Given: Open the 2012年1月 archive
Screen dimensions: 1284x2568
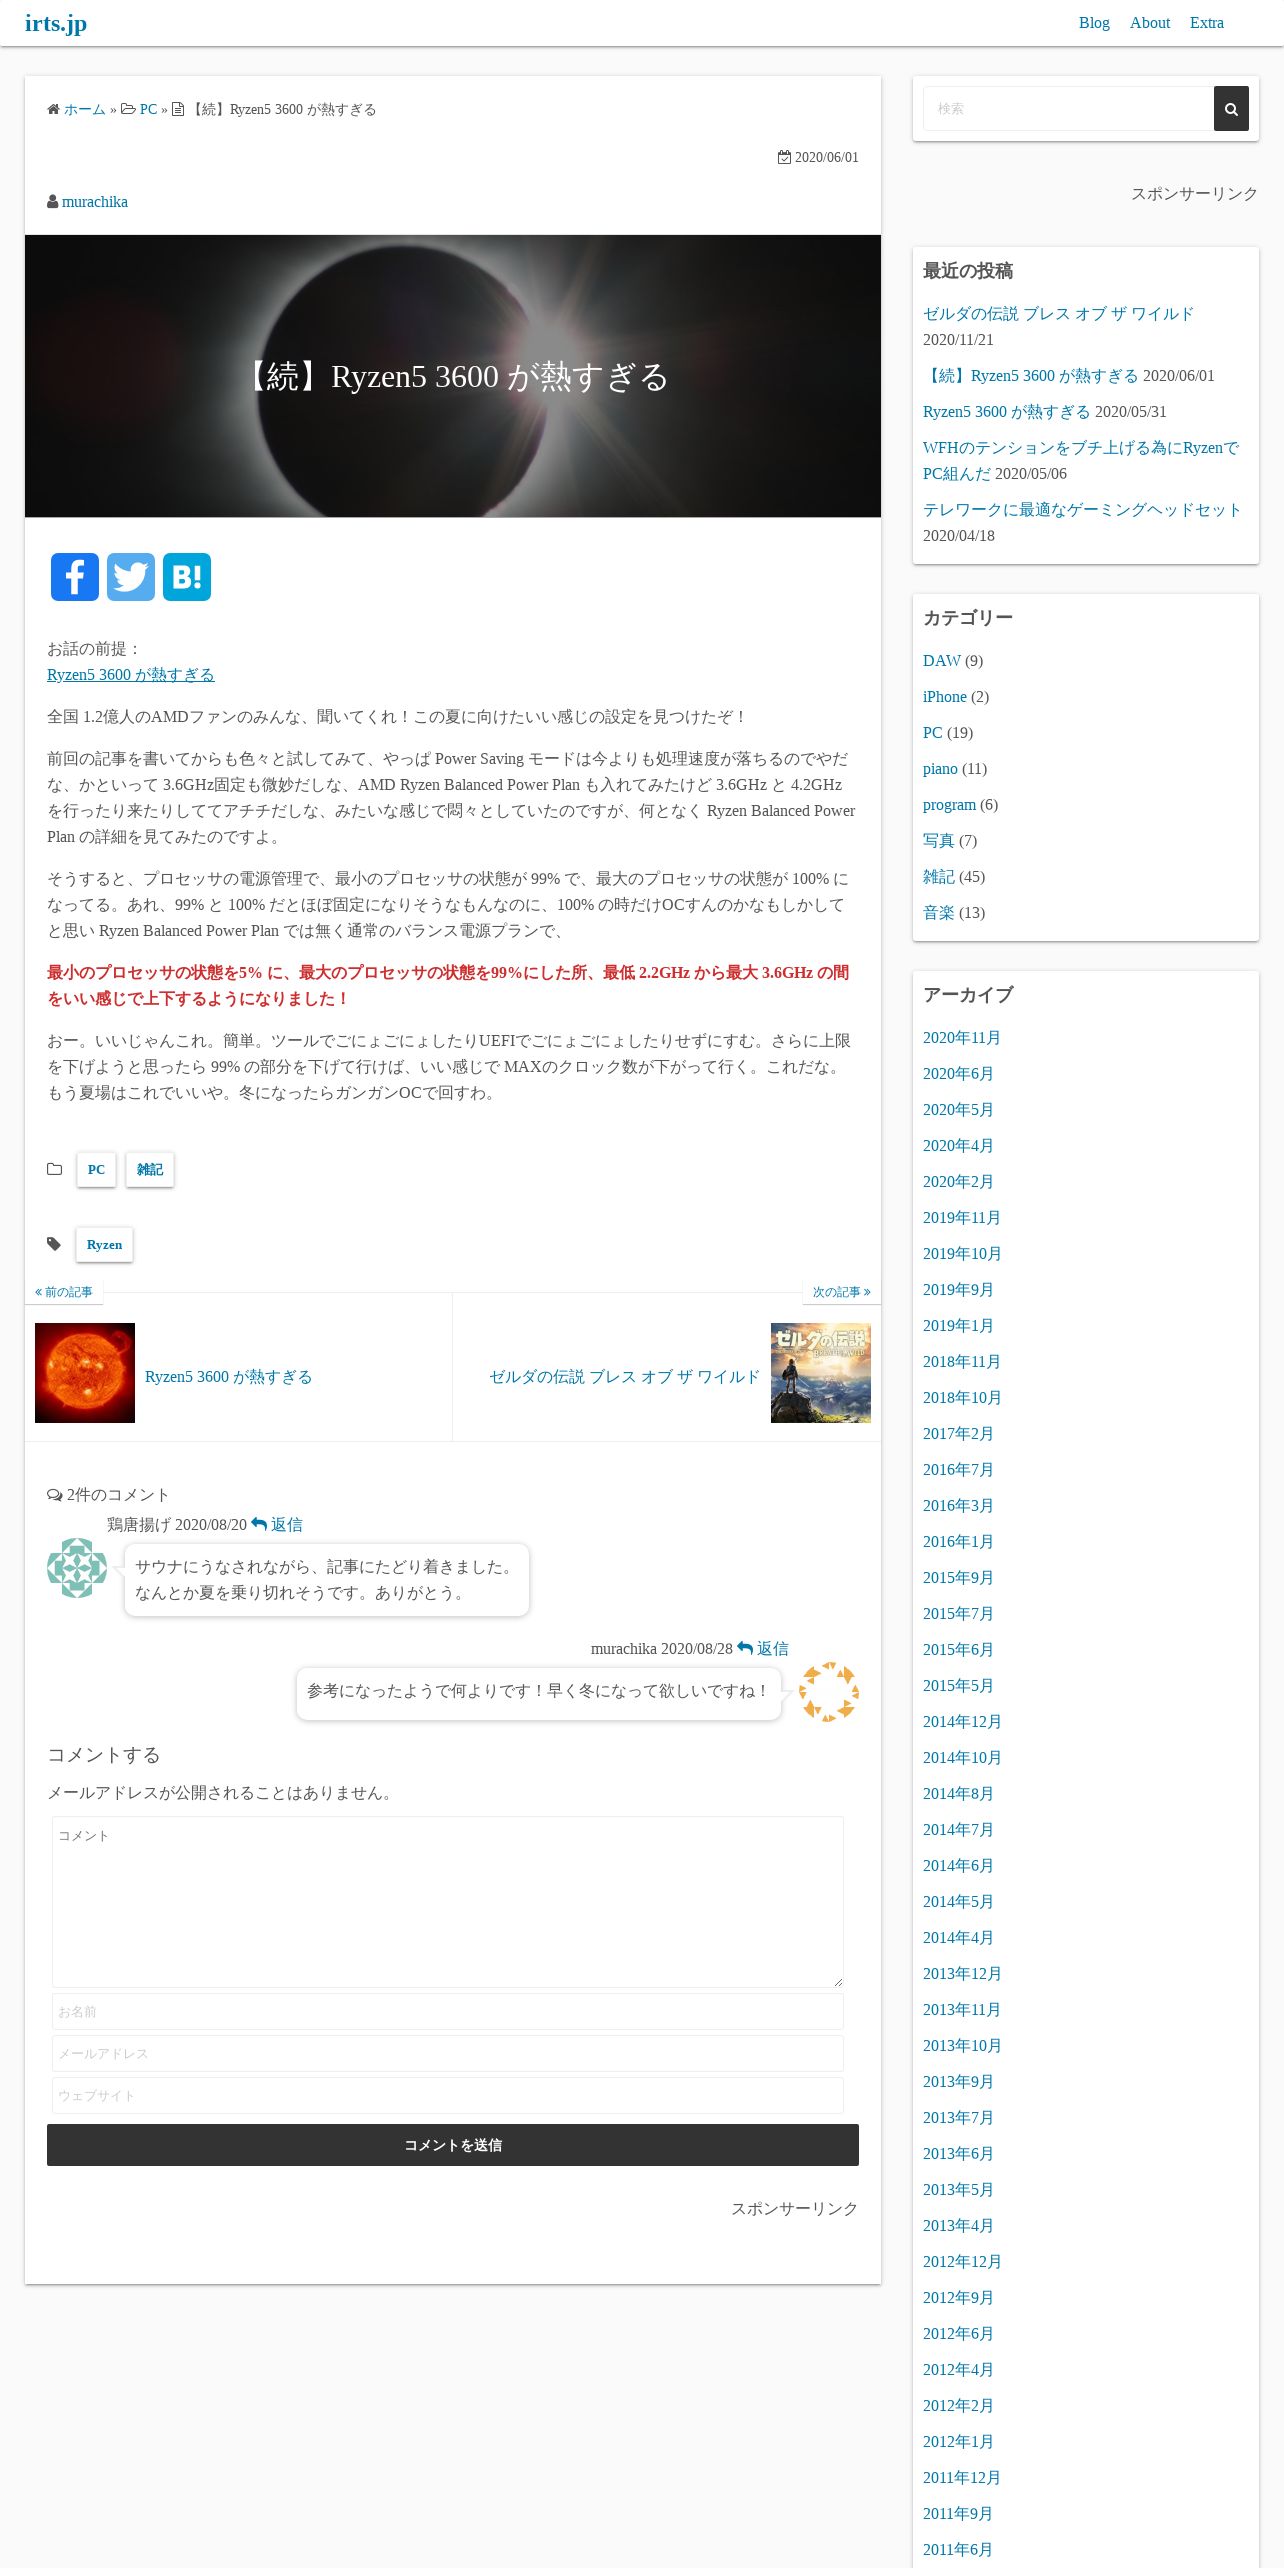Looking at the screenshot, I should (958, 2442).
